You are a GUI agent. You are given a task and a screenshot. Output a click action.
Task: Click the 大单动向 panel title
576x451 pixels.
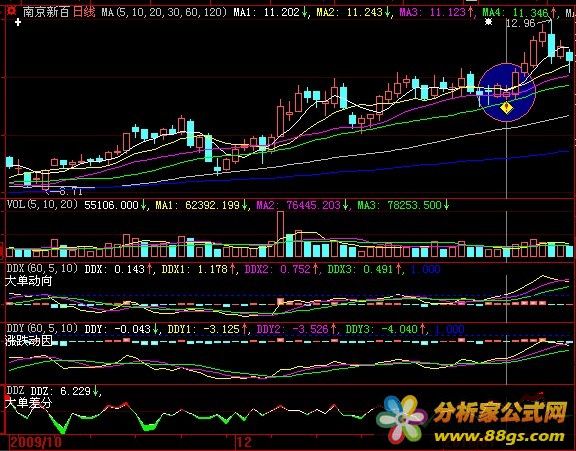point(29,281)
